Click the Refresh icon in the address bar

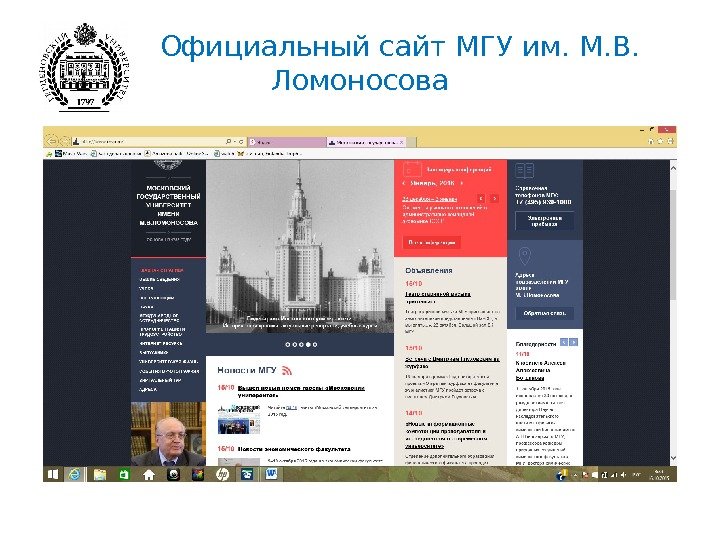point(241,142)
